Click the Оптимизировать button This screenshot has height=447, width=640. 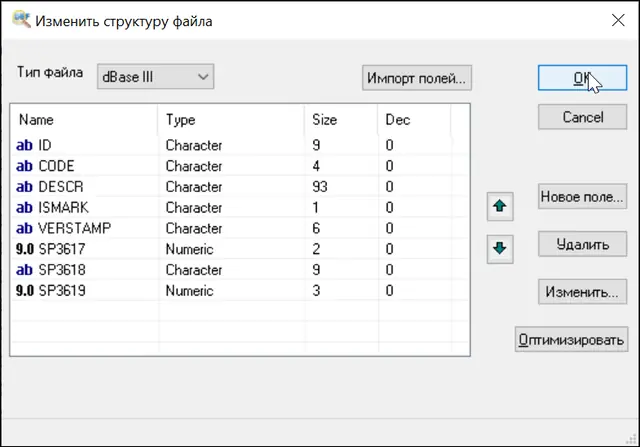(571, 339)
